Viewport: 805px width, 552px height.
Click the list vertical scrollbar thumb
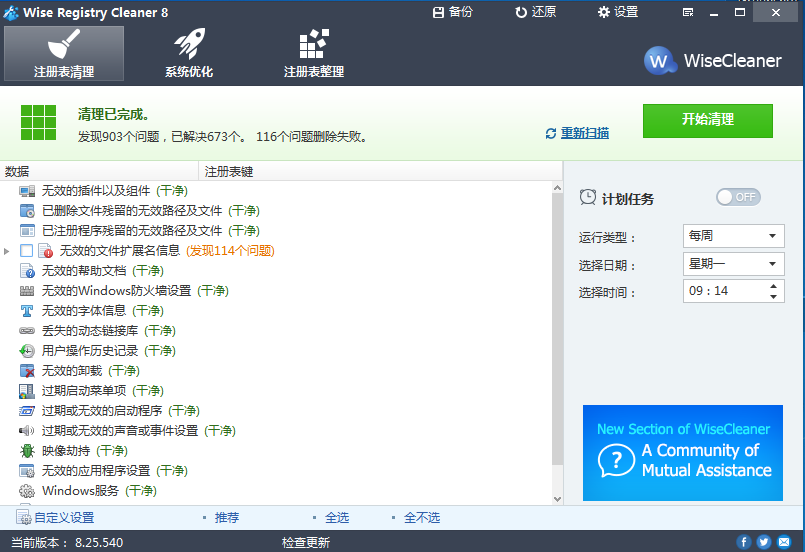(558, 329)
